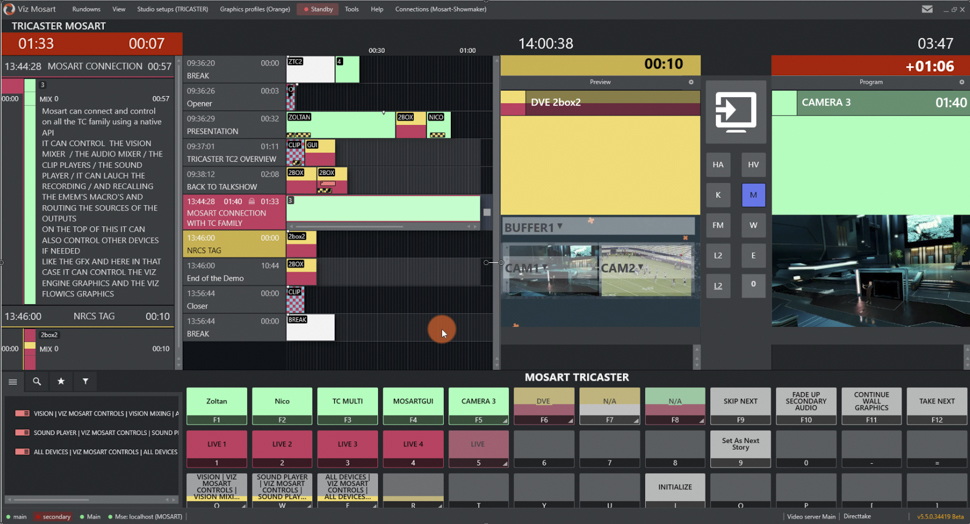Open the CAM1 source dropdown

pos(546,267)
